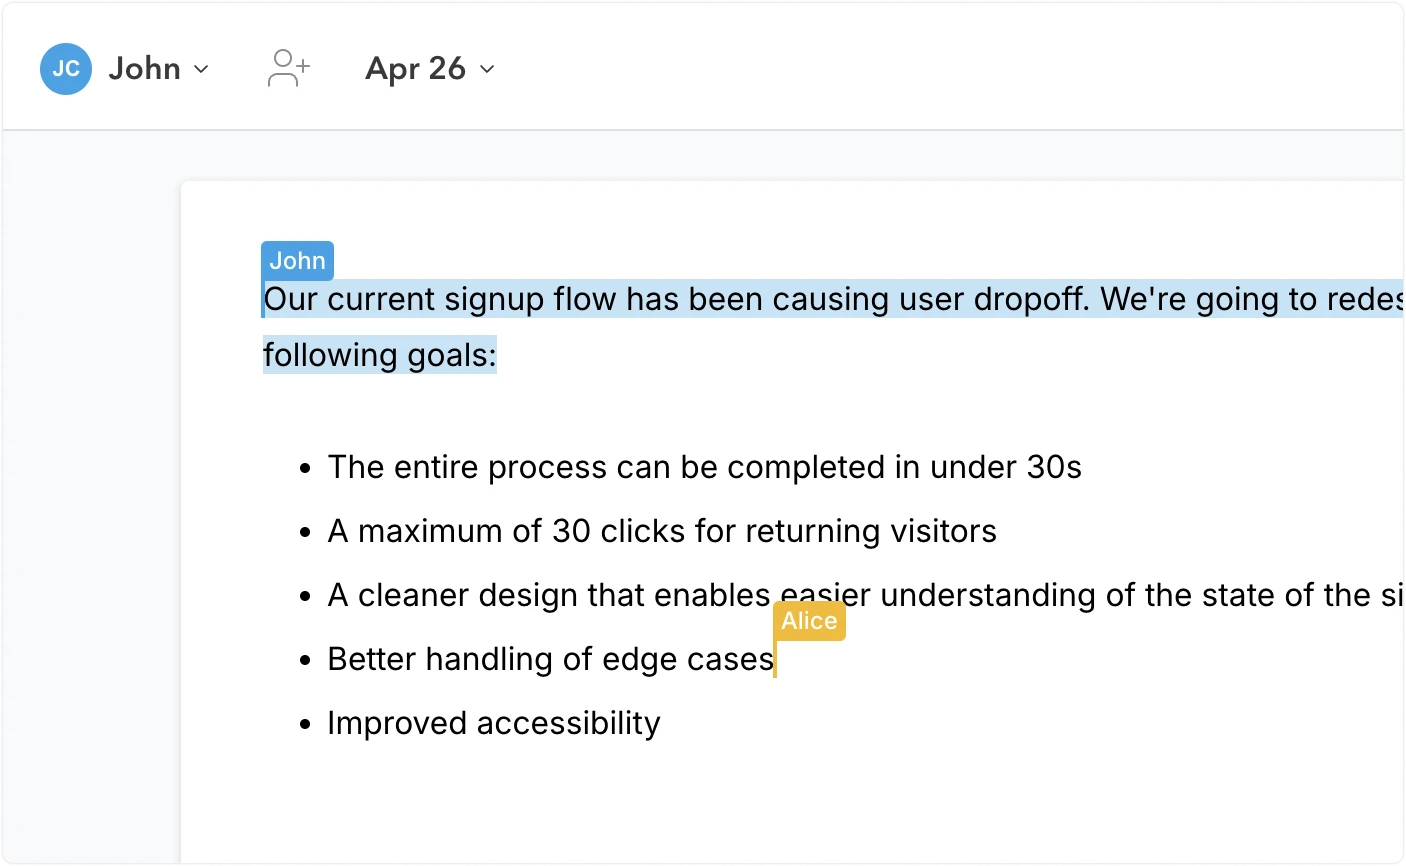This screenshot has height=866, width=1406.
Task: Click the yellow Alice cursor label
Action: pos(809,621)
